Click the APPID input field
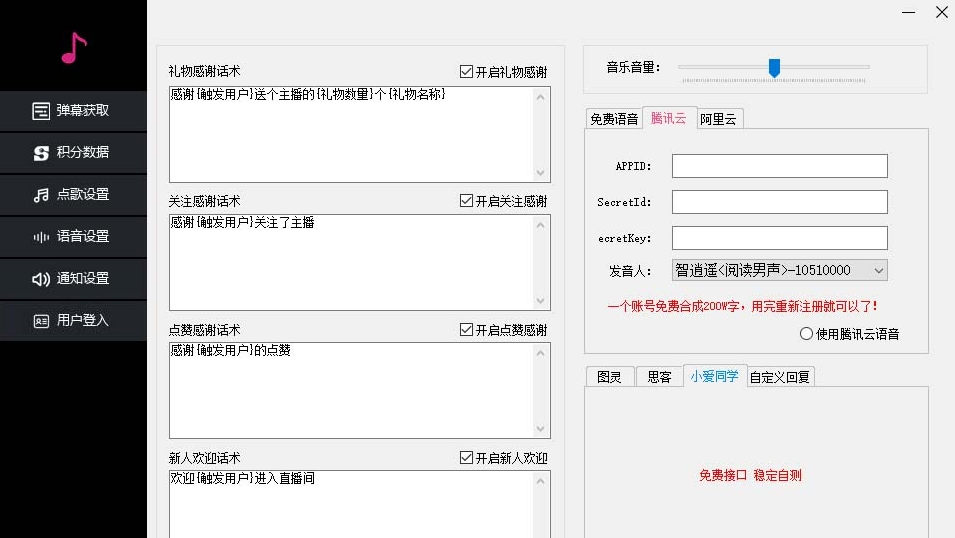The image size is (955, 538). pos(779,166)
